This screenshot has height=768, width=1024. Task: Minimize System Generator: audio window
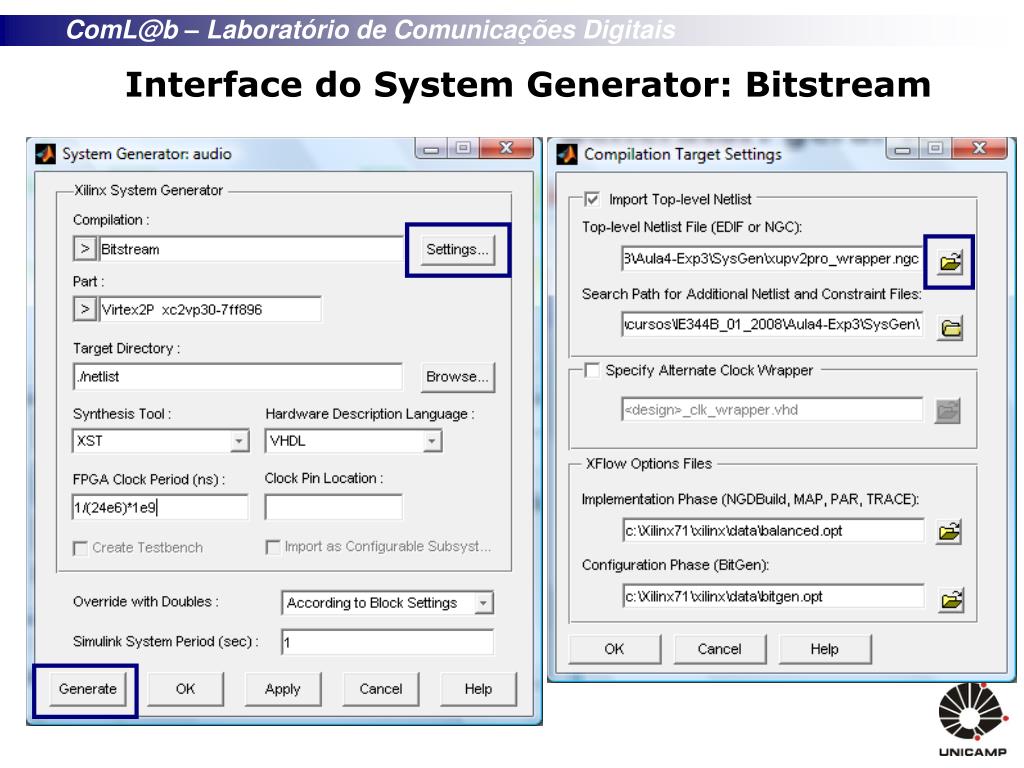click(x=431, y=148)
